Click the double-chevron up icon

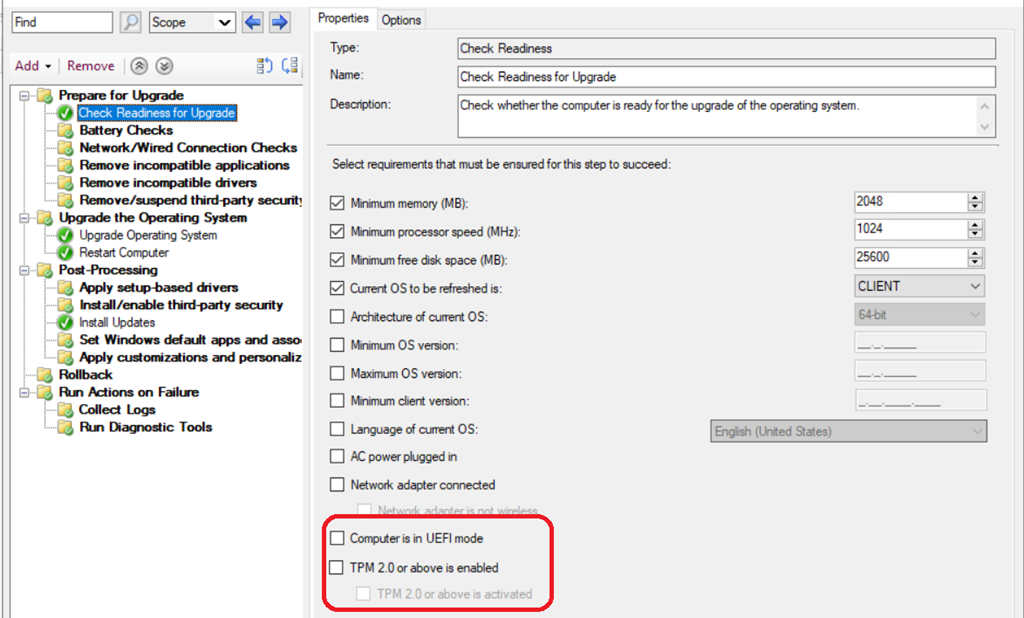click(x=139, y=66)
